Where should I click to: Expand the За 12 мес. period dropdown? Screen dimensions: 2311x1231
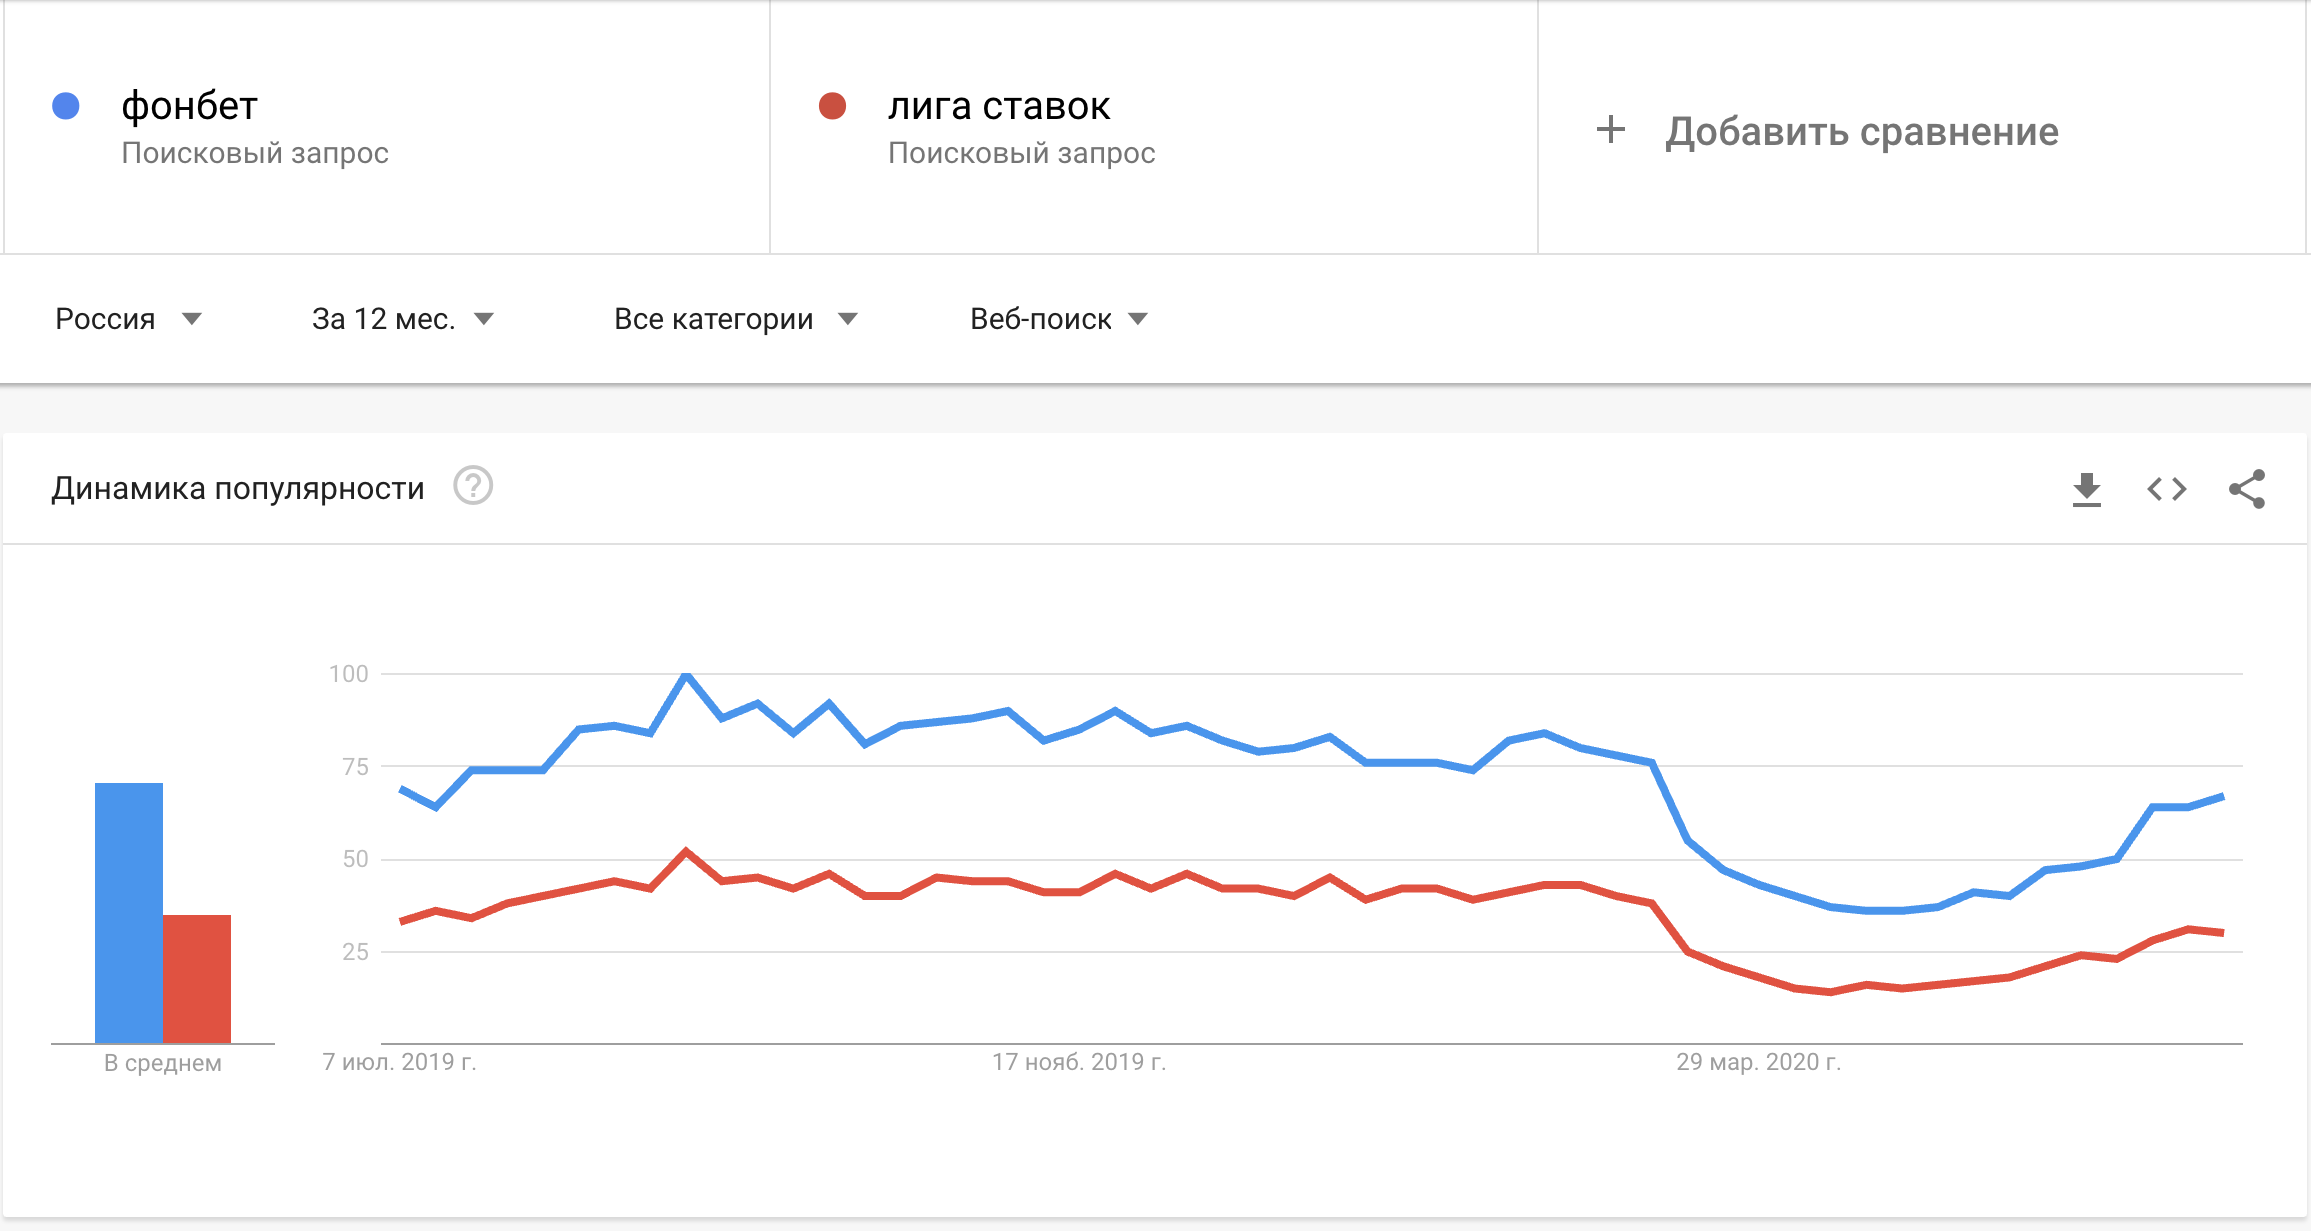point(402,319)
